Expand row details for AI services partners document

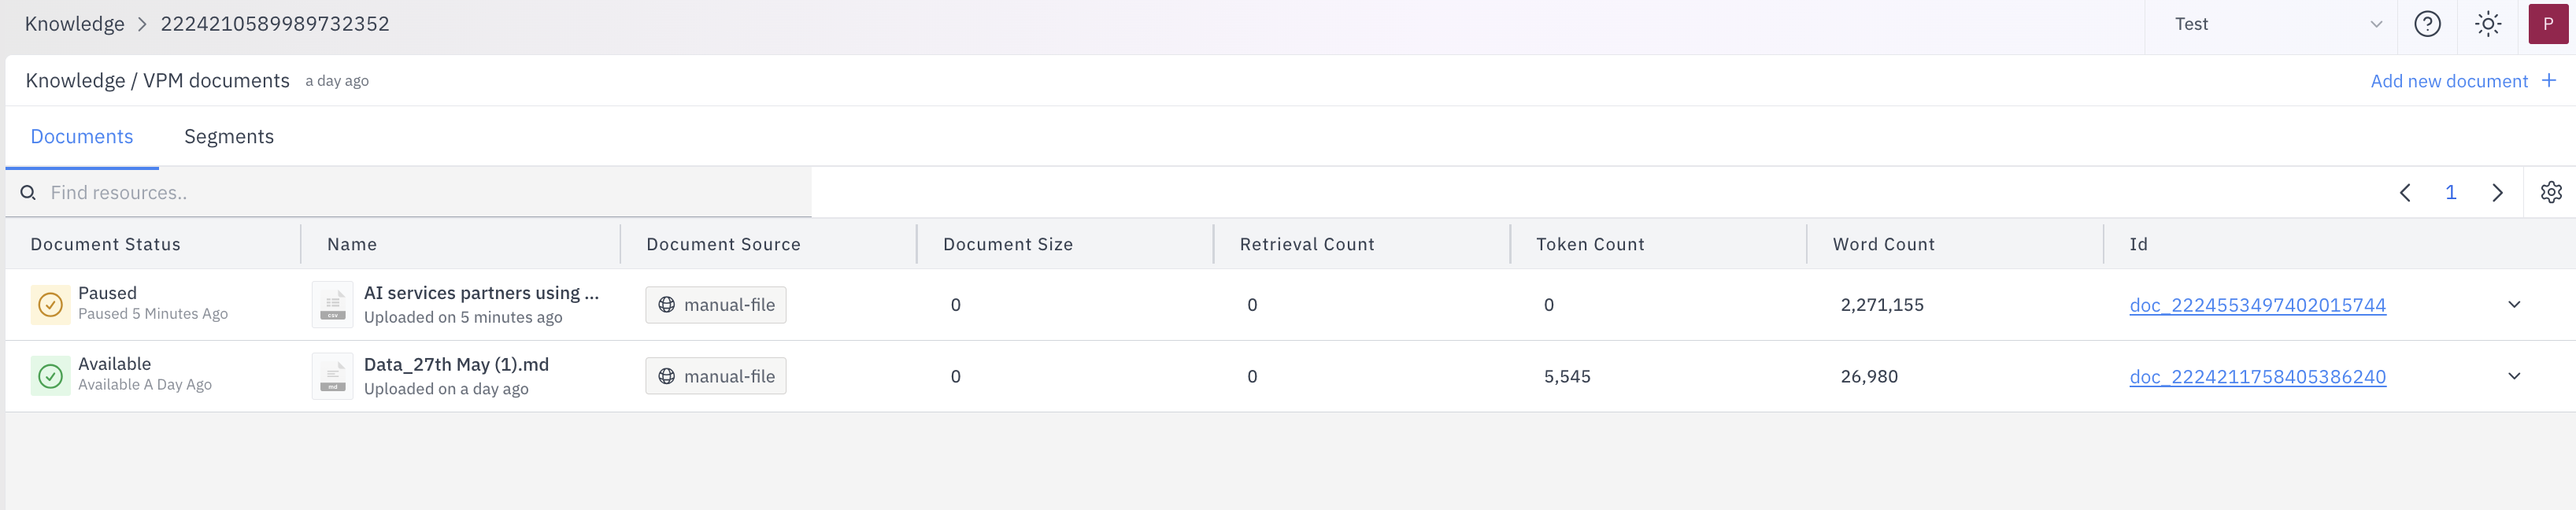tap(2516, 304)
